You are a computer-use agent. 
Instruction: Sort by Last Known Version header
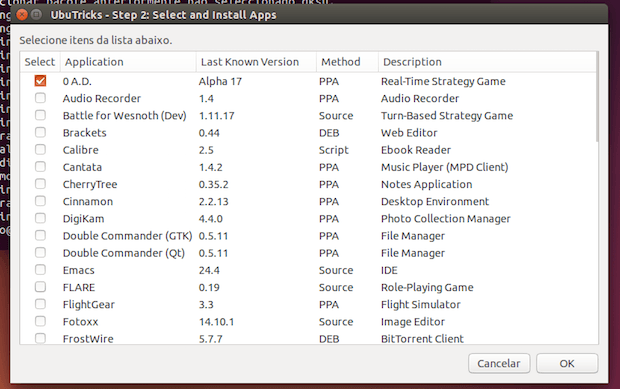(x=256, y=62)
